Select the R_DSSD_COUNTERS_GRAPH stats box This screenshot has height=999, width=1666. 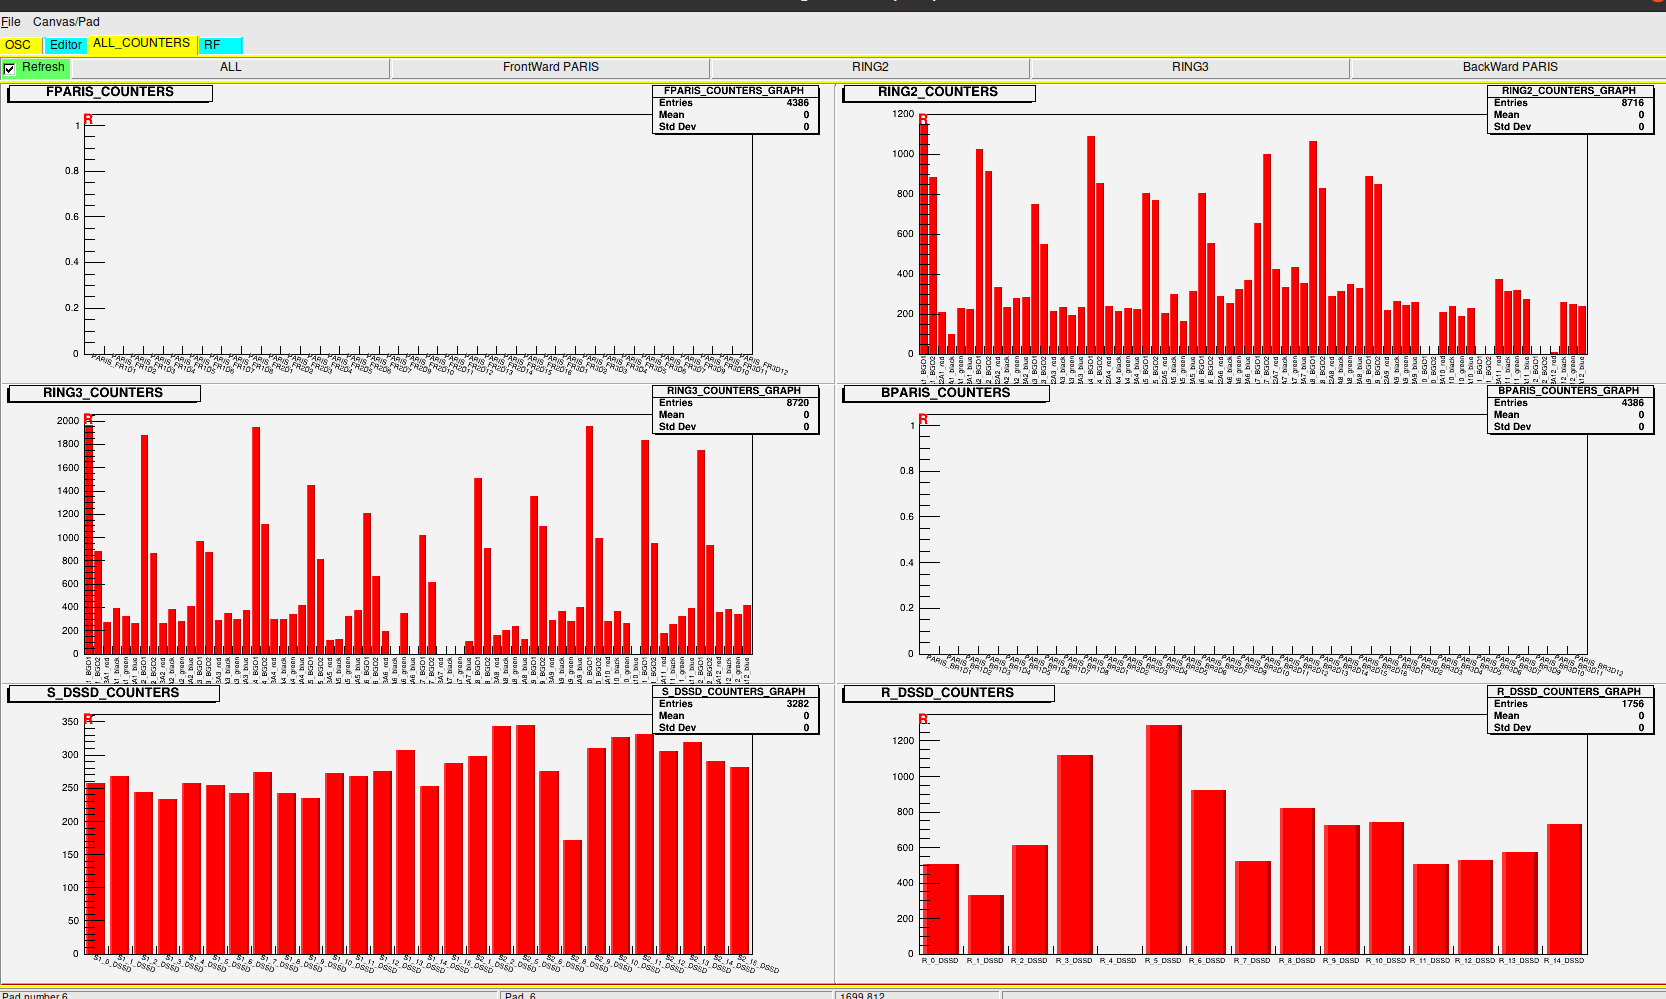pos(1568,710)
